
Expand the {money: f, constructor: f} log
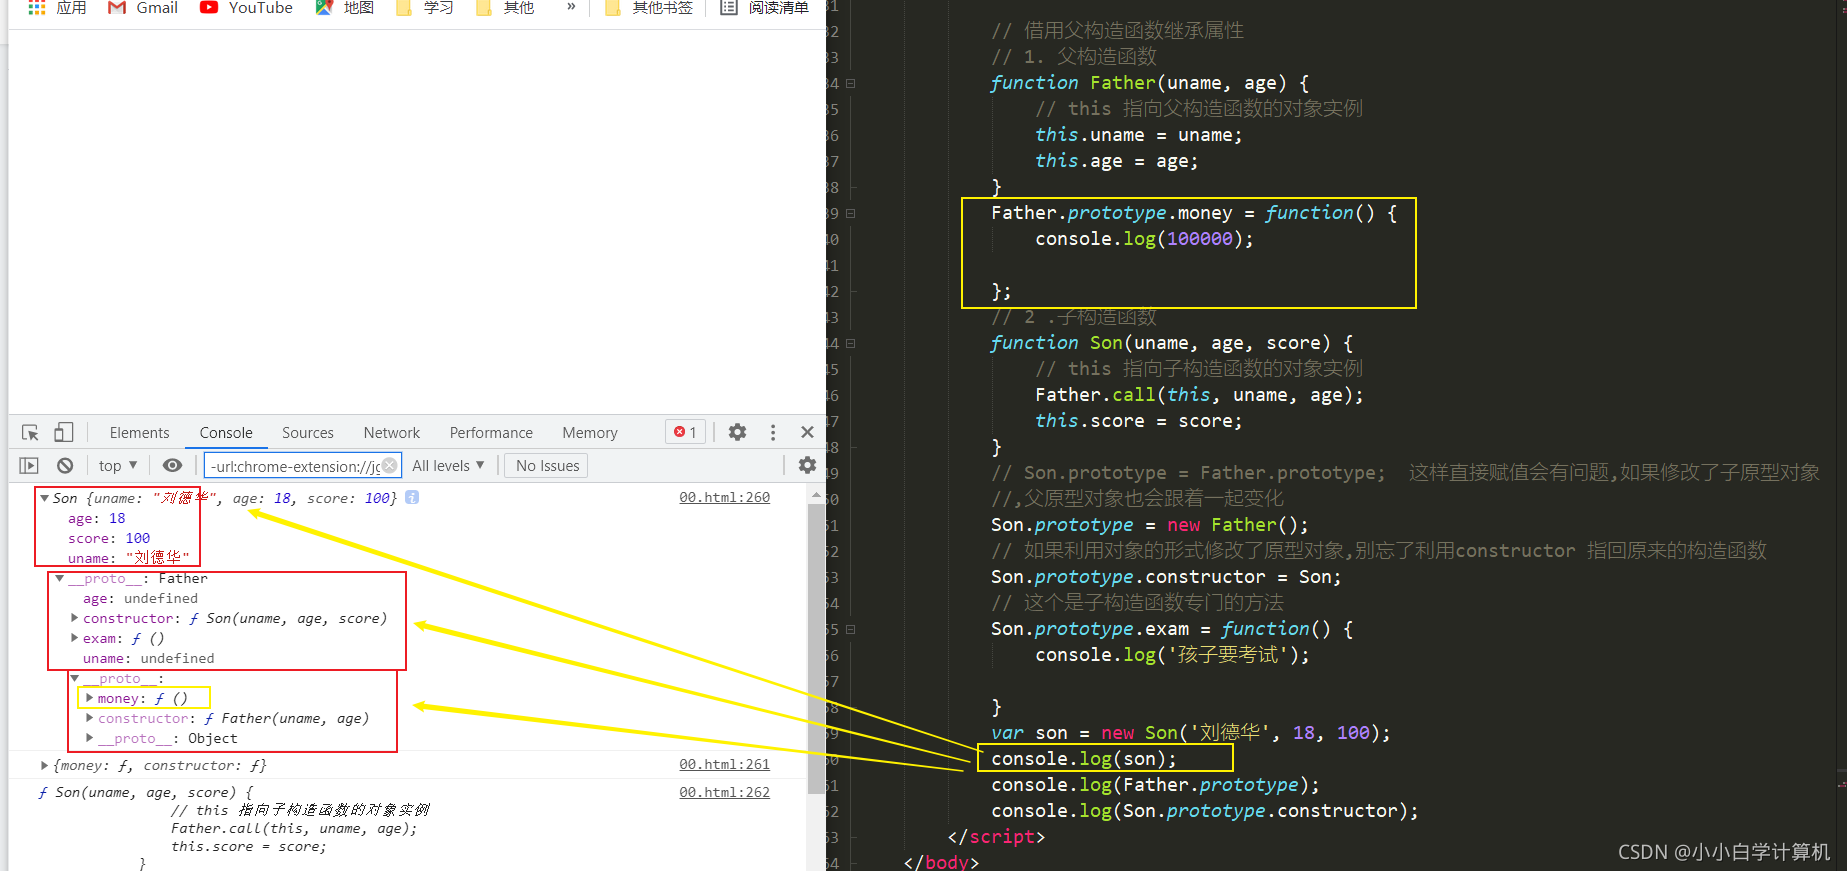point(44,765)
